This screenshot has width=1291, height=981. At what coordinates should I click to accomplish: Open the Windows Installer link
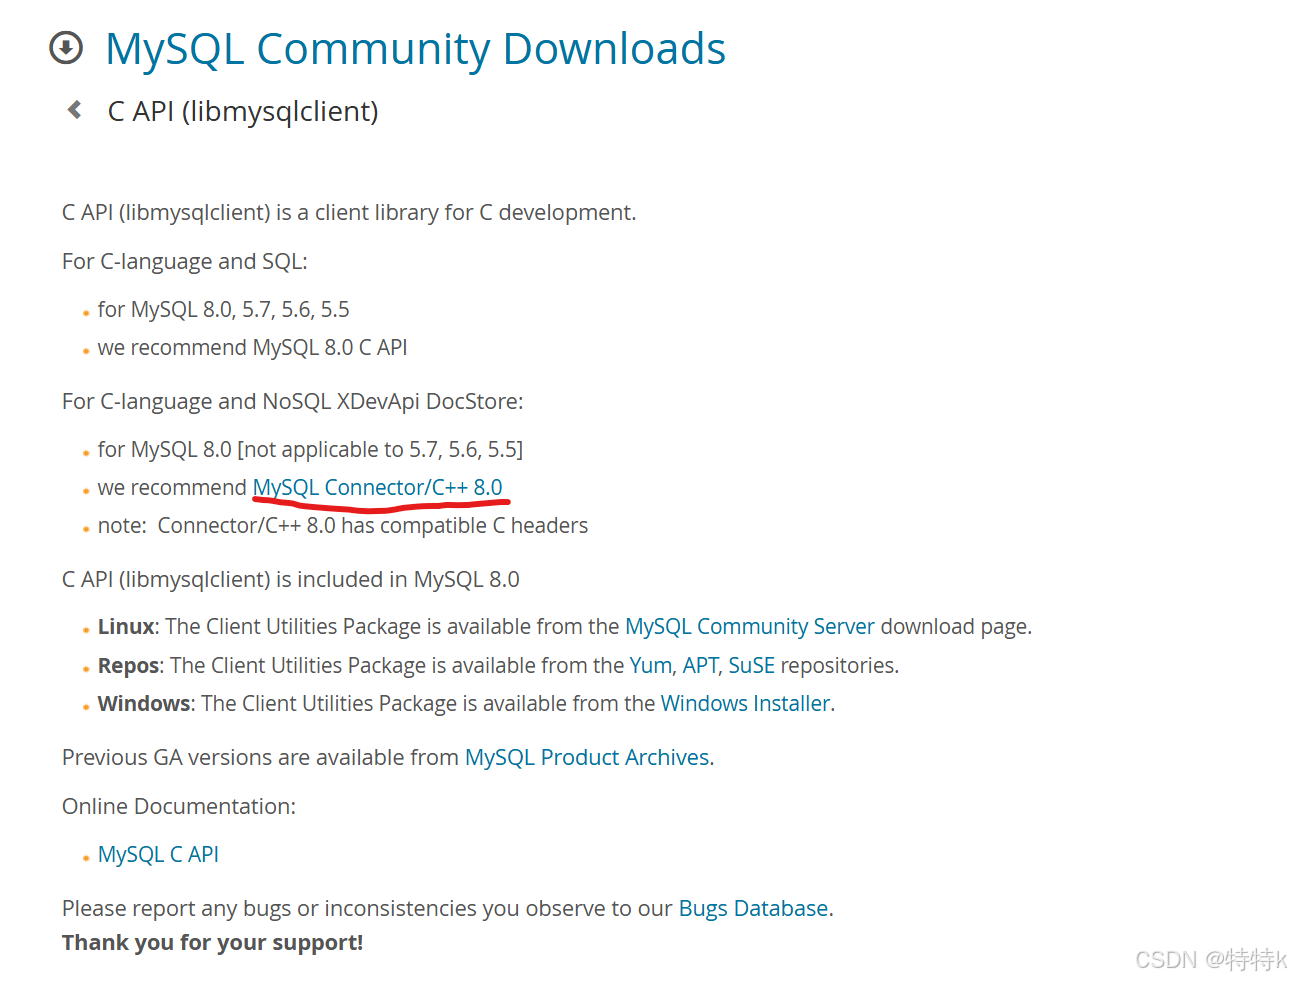[x=745, y=703]
